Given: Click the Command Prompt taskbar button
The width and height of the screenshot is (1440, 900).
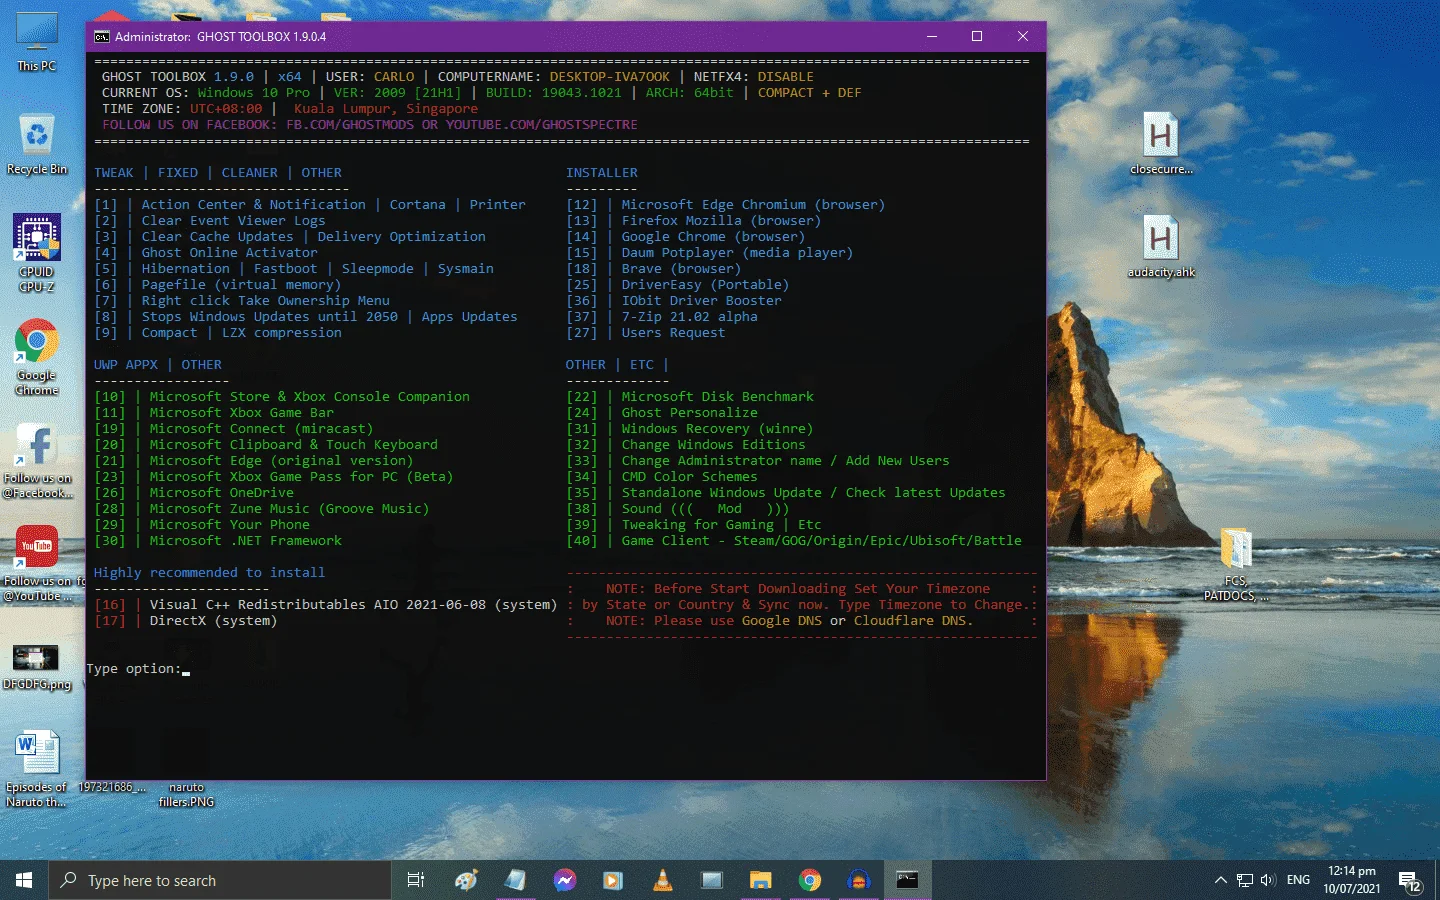Looking at the screenshot, I should coord(908,880).
